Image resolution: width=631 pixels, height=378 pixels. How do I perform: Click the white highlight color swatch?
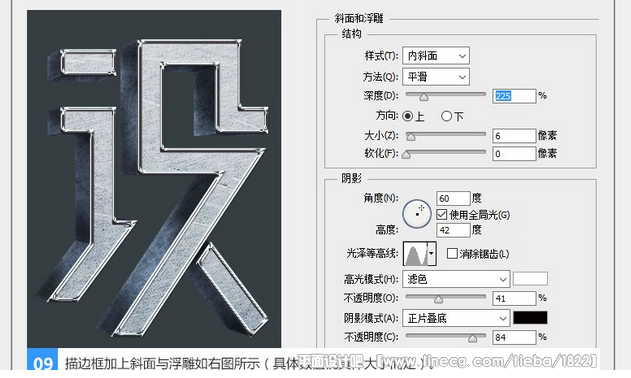530,279
